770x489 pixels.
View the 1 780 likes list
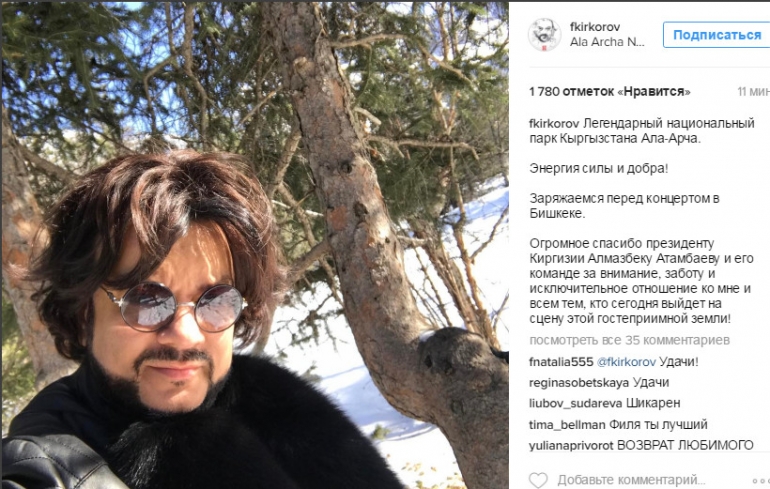(609, 92)
